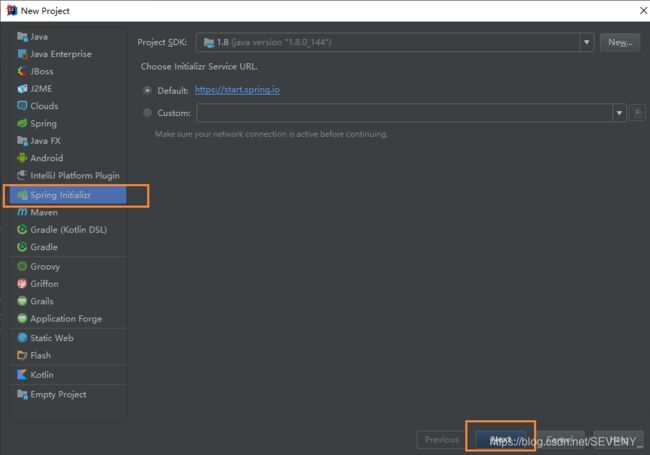Select the 'IntelliJ Platform Plugin' list row

68,175
